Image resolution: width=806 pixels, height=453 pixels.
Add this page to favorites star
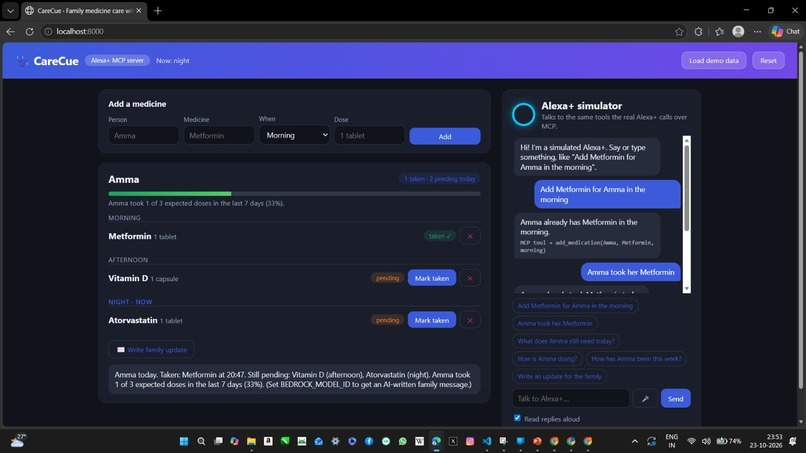(679, 31)
